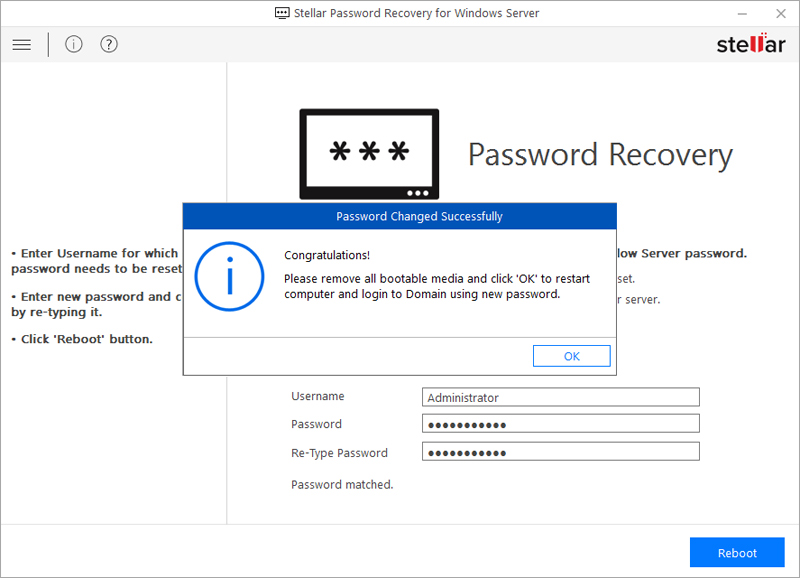Click the 'Password matched.' status text

[342, 485]
